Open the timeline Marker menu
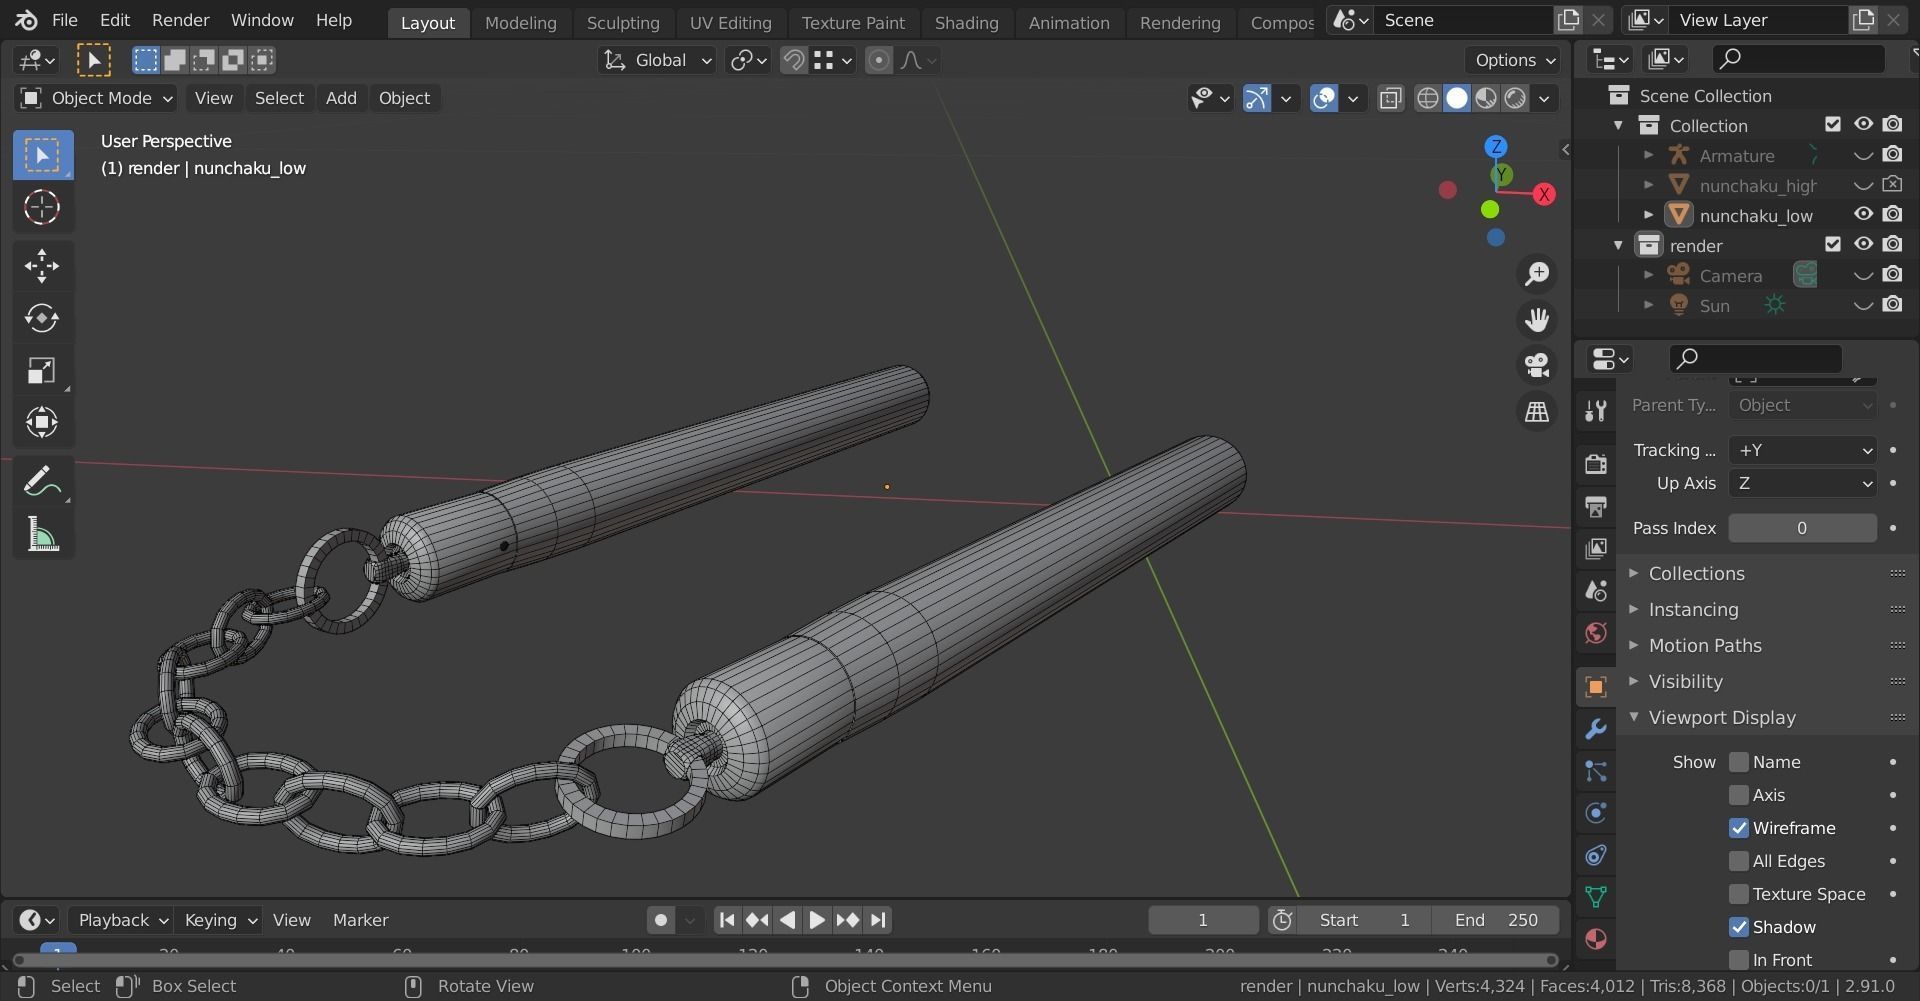The image size is (1920, 1001). pos(360,920)
